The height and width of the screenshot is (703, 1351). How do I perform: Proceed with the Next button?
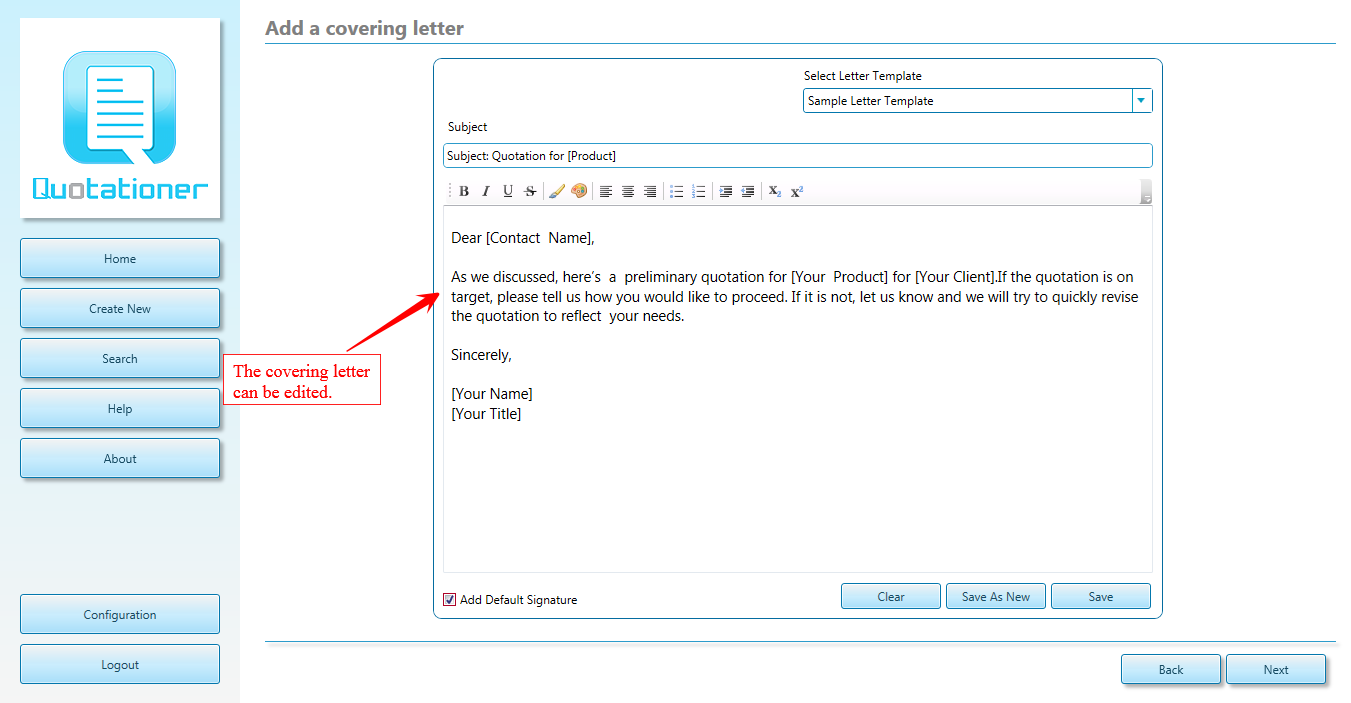click(1276, 669)
